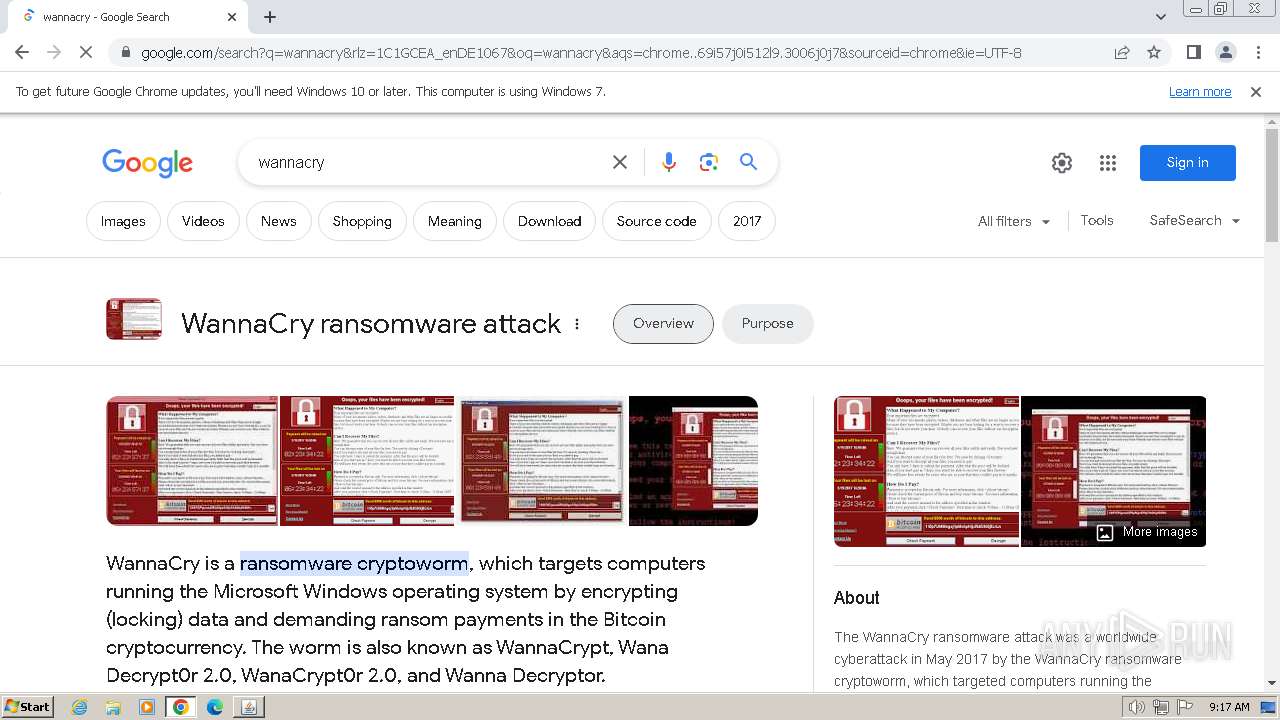Toggle the Chrome side panel icon
The image size is (1280, 720).
[x=1194, y=53]
